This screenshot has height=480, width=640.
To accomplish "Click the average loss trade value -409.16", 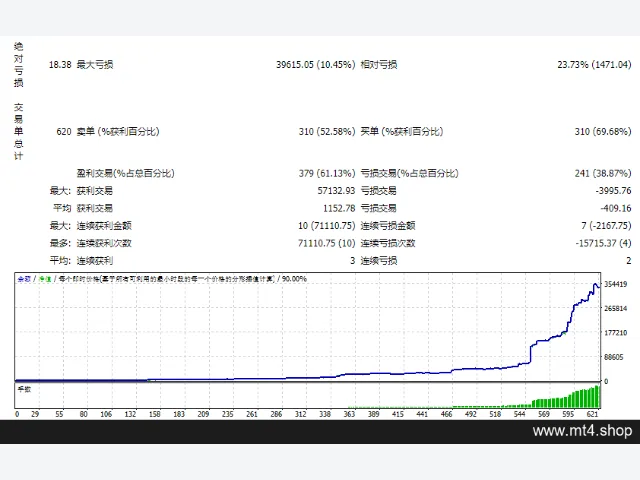I will (616, 208).
